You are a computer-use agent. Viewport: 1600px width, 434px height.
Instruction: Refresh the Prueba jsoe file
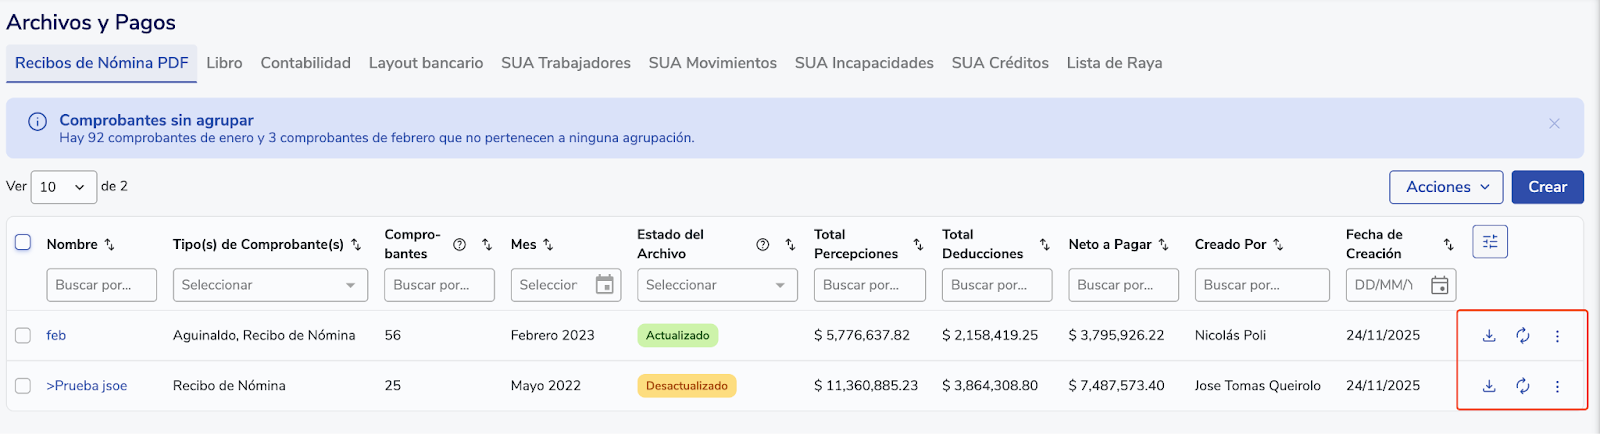[x=1523, y=386]
